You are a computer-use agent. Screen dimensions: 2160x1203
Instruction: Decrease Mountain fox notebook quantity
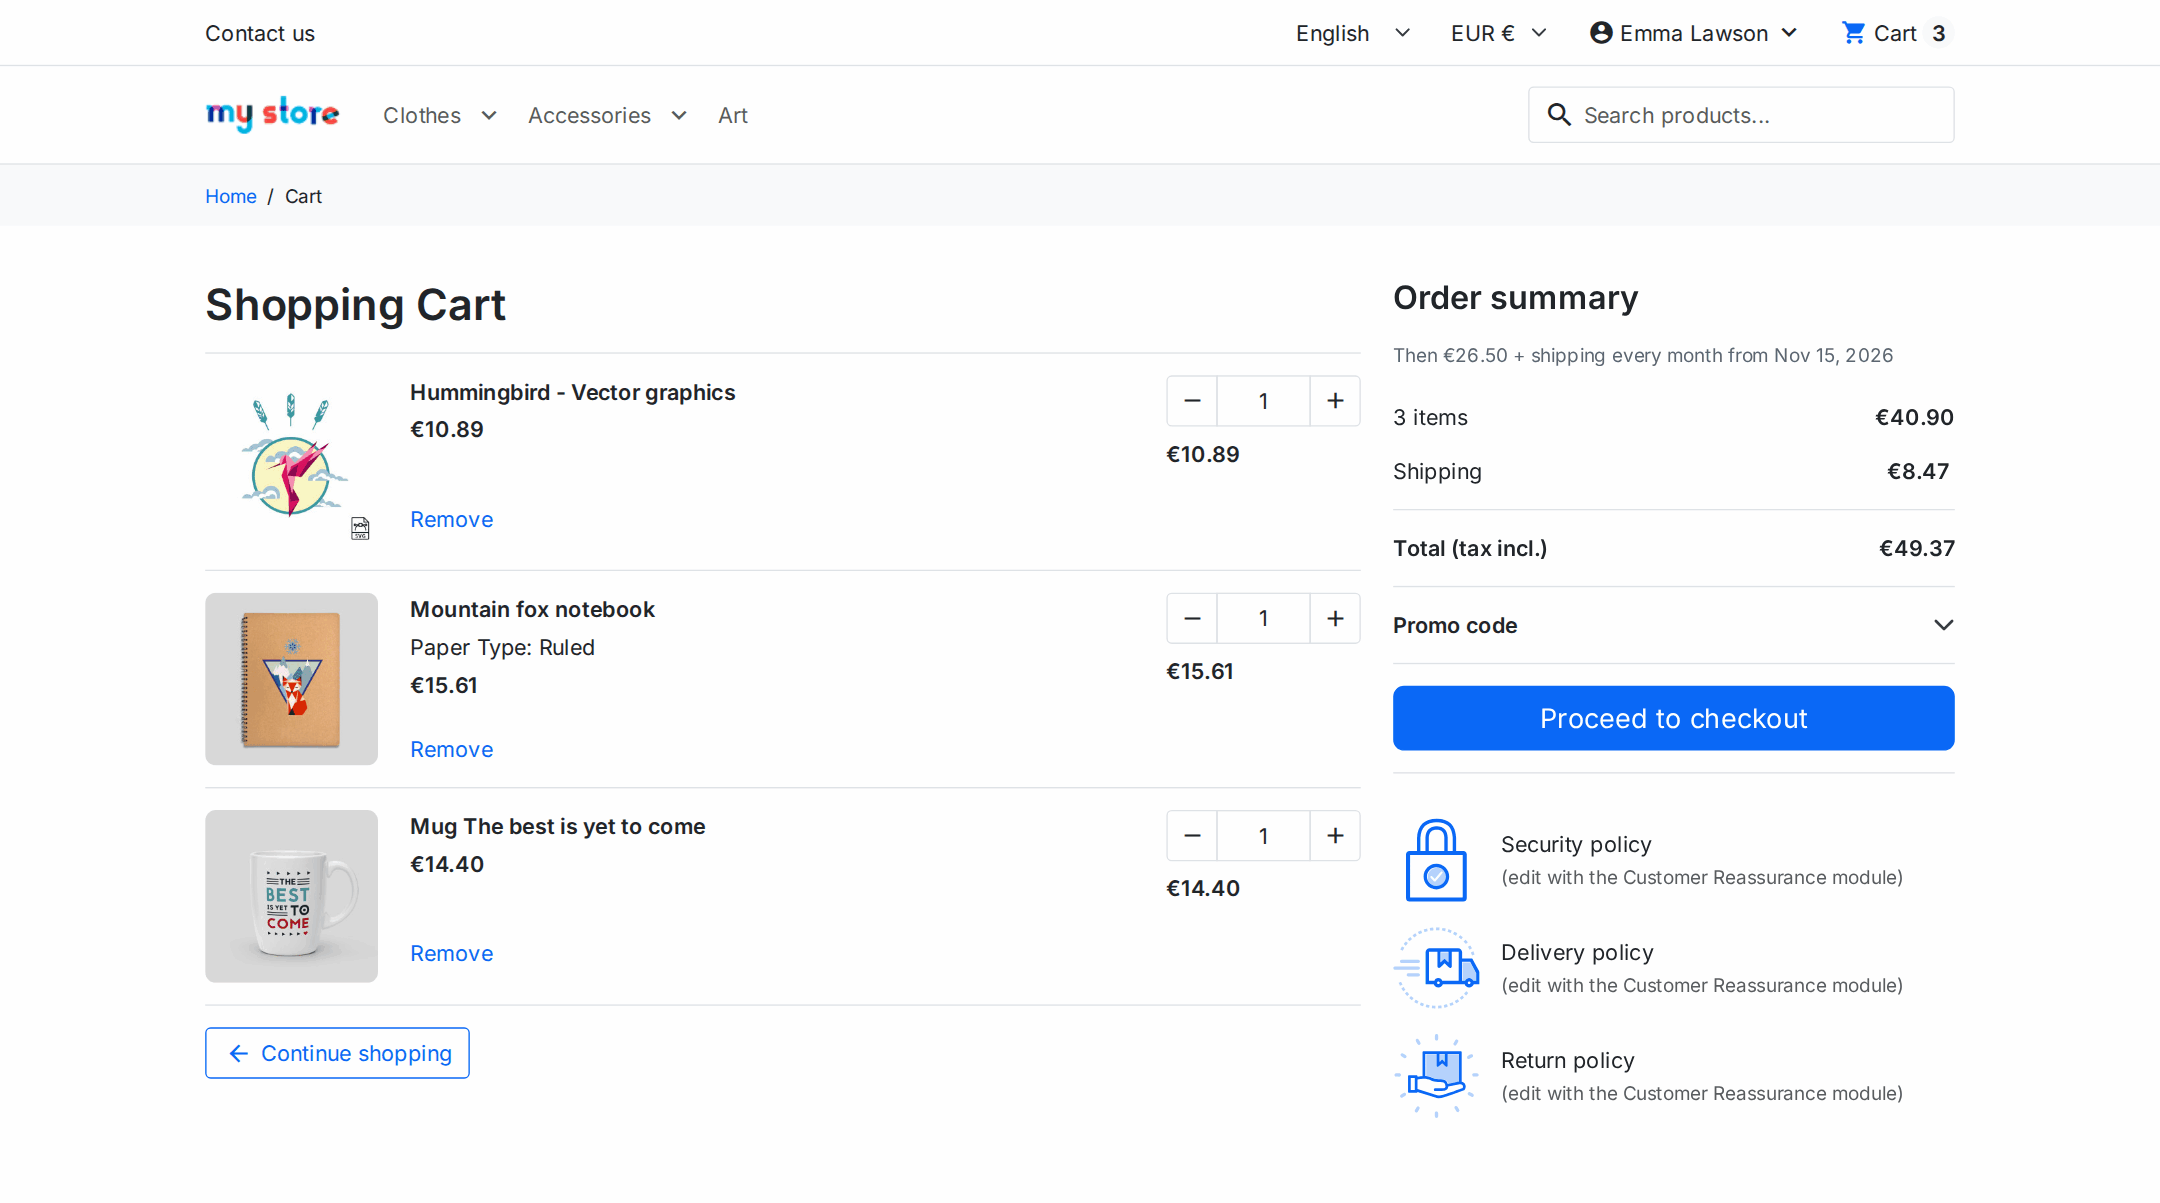(1192, 618)
